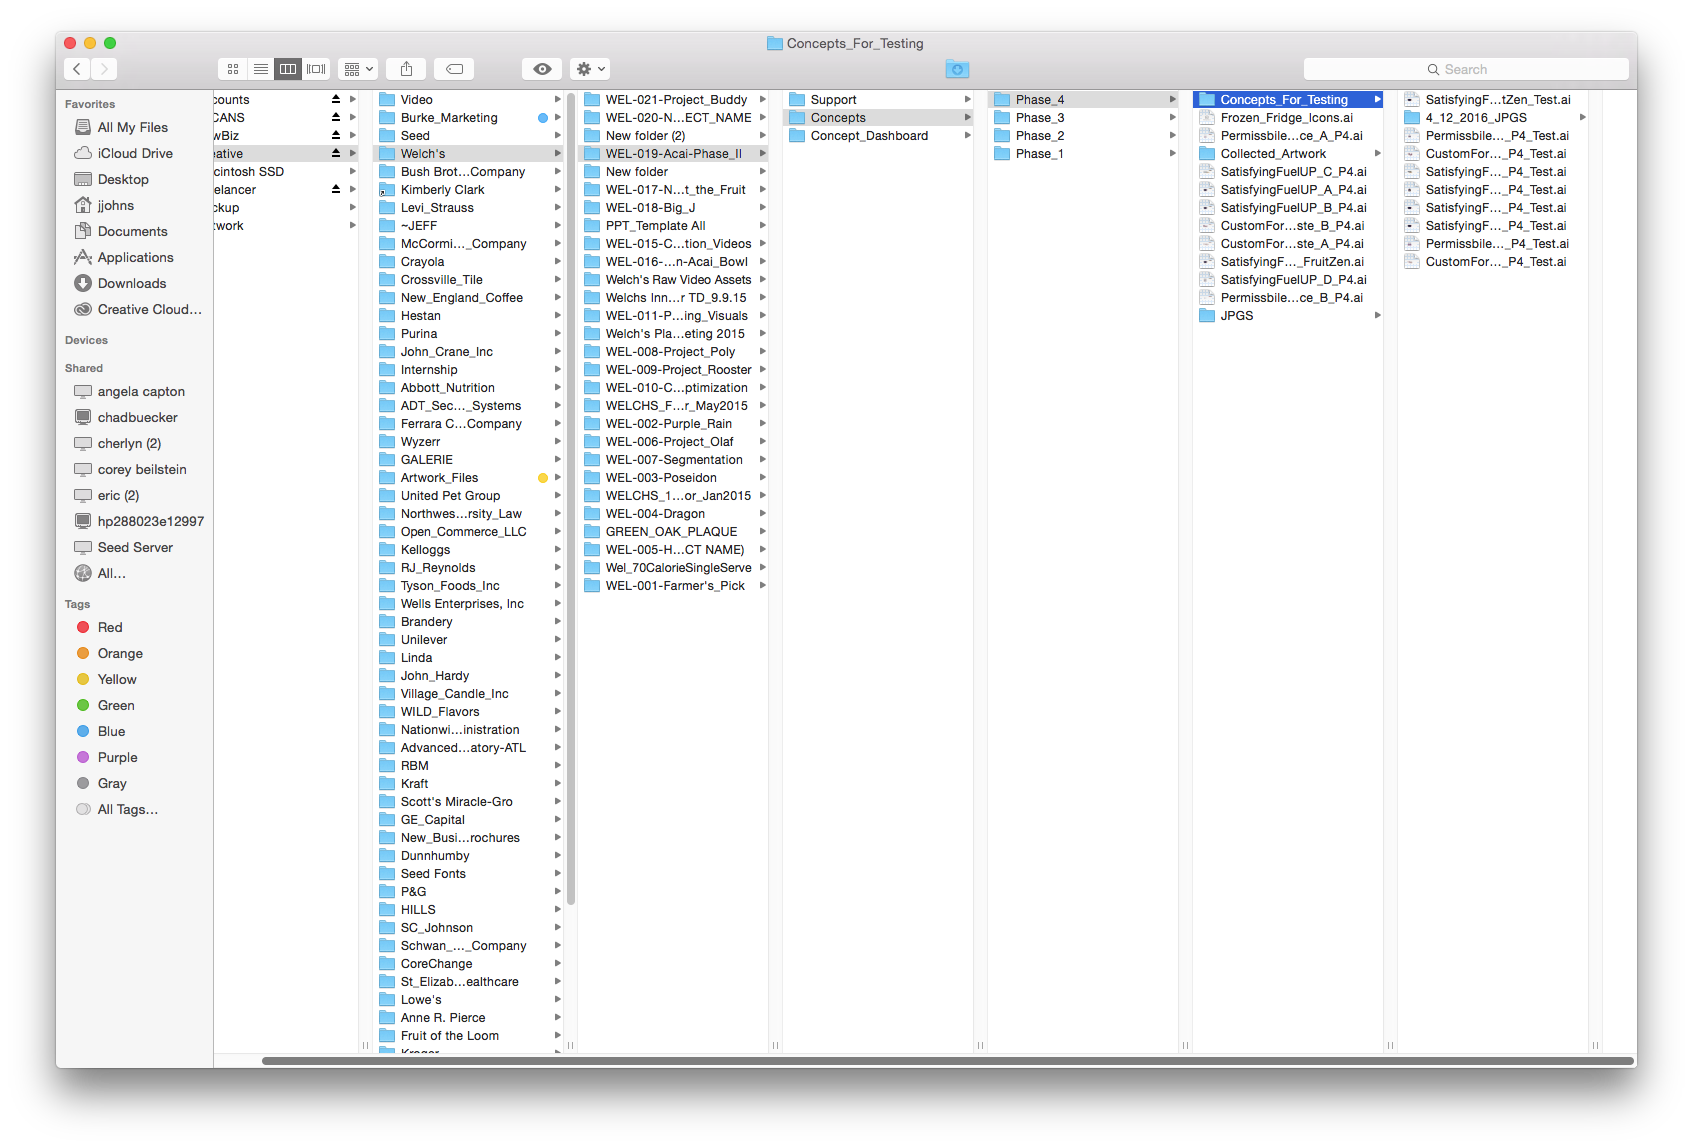This screenshot has height=1148, width=1693.
Task: Expand the JPGS folder arrow
Action: tap(1378, 316)
